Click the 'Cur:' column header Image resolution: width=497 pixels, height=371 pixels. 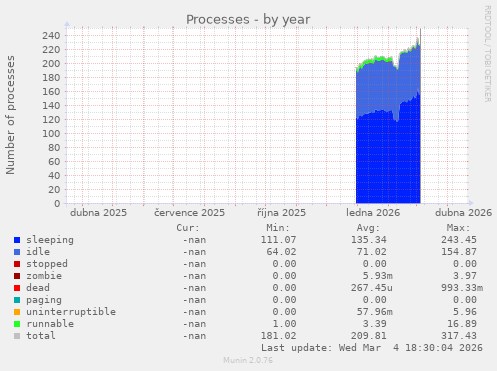pos(188,228)
